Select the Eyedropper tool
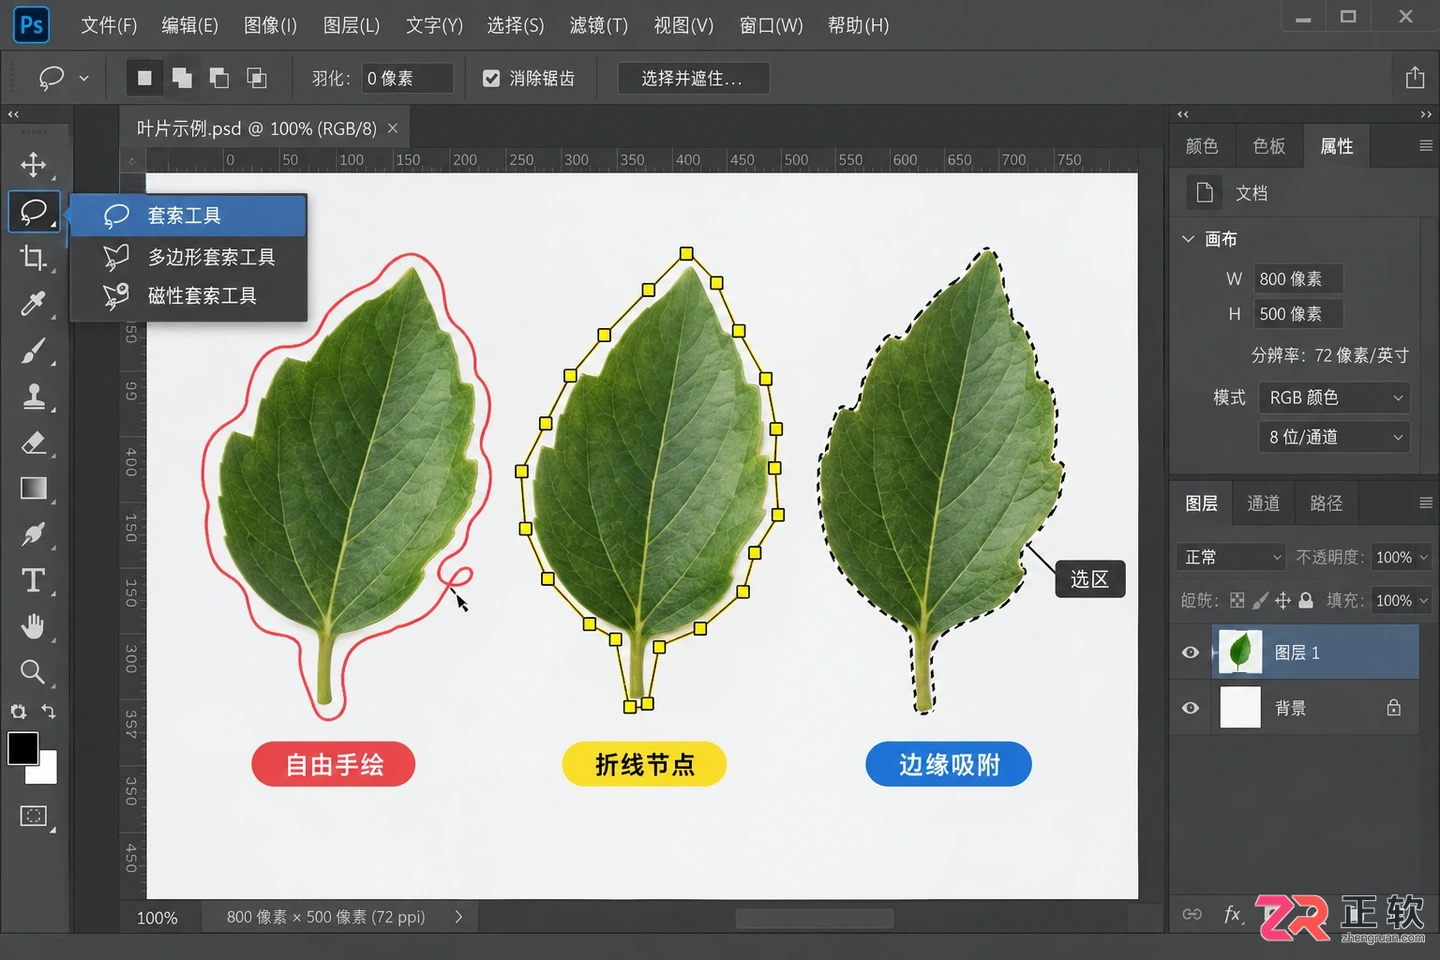This screenshot has width=1440, height=960. pos(33,304)
